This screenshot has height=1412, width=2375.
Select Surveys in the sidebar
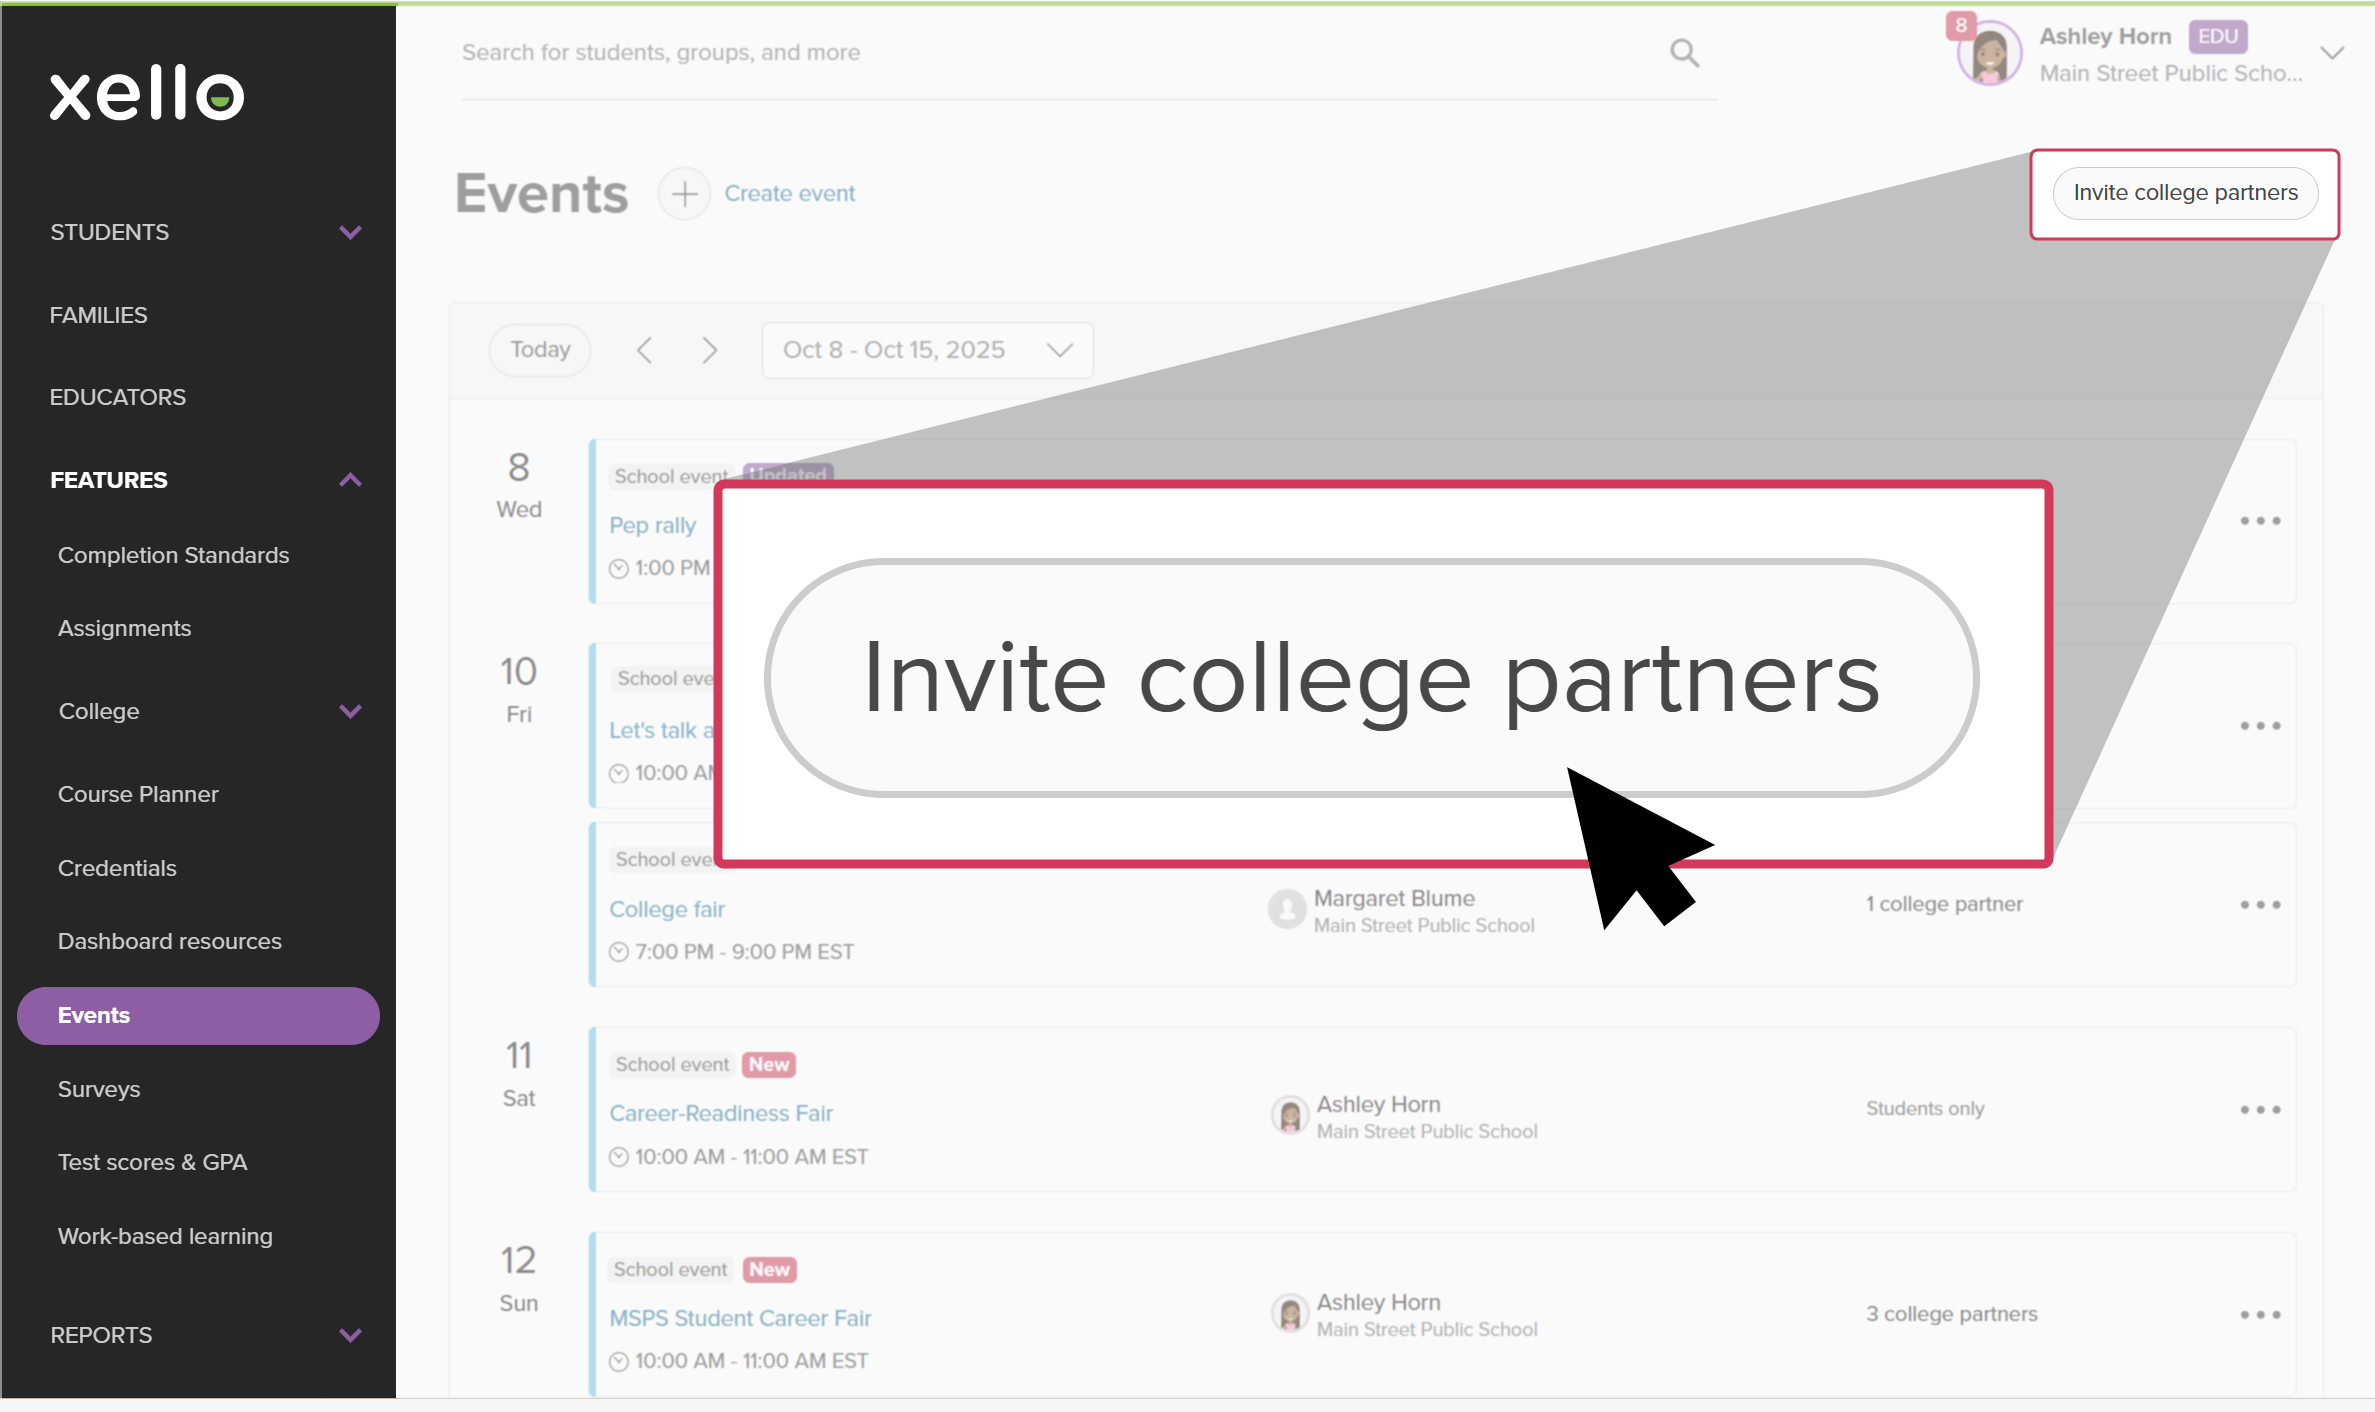coord(98,1089)
